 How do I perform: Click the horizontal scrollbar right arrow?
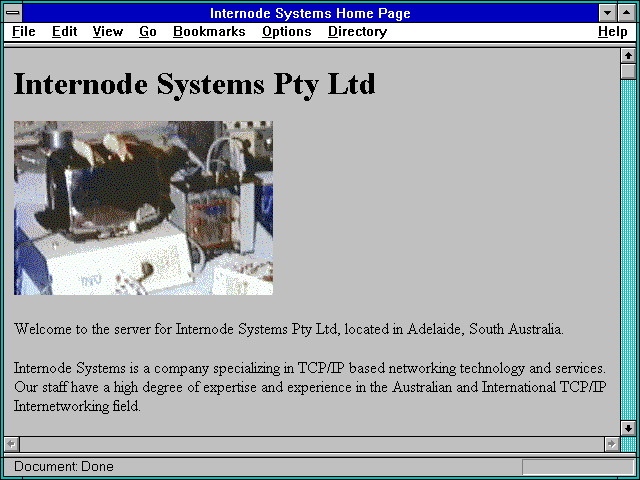[x=611, y=444]
